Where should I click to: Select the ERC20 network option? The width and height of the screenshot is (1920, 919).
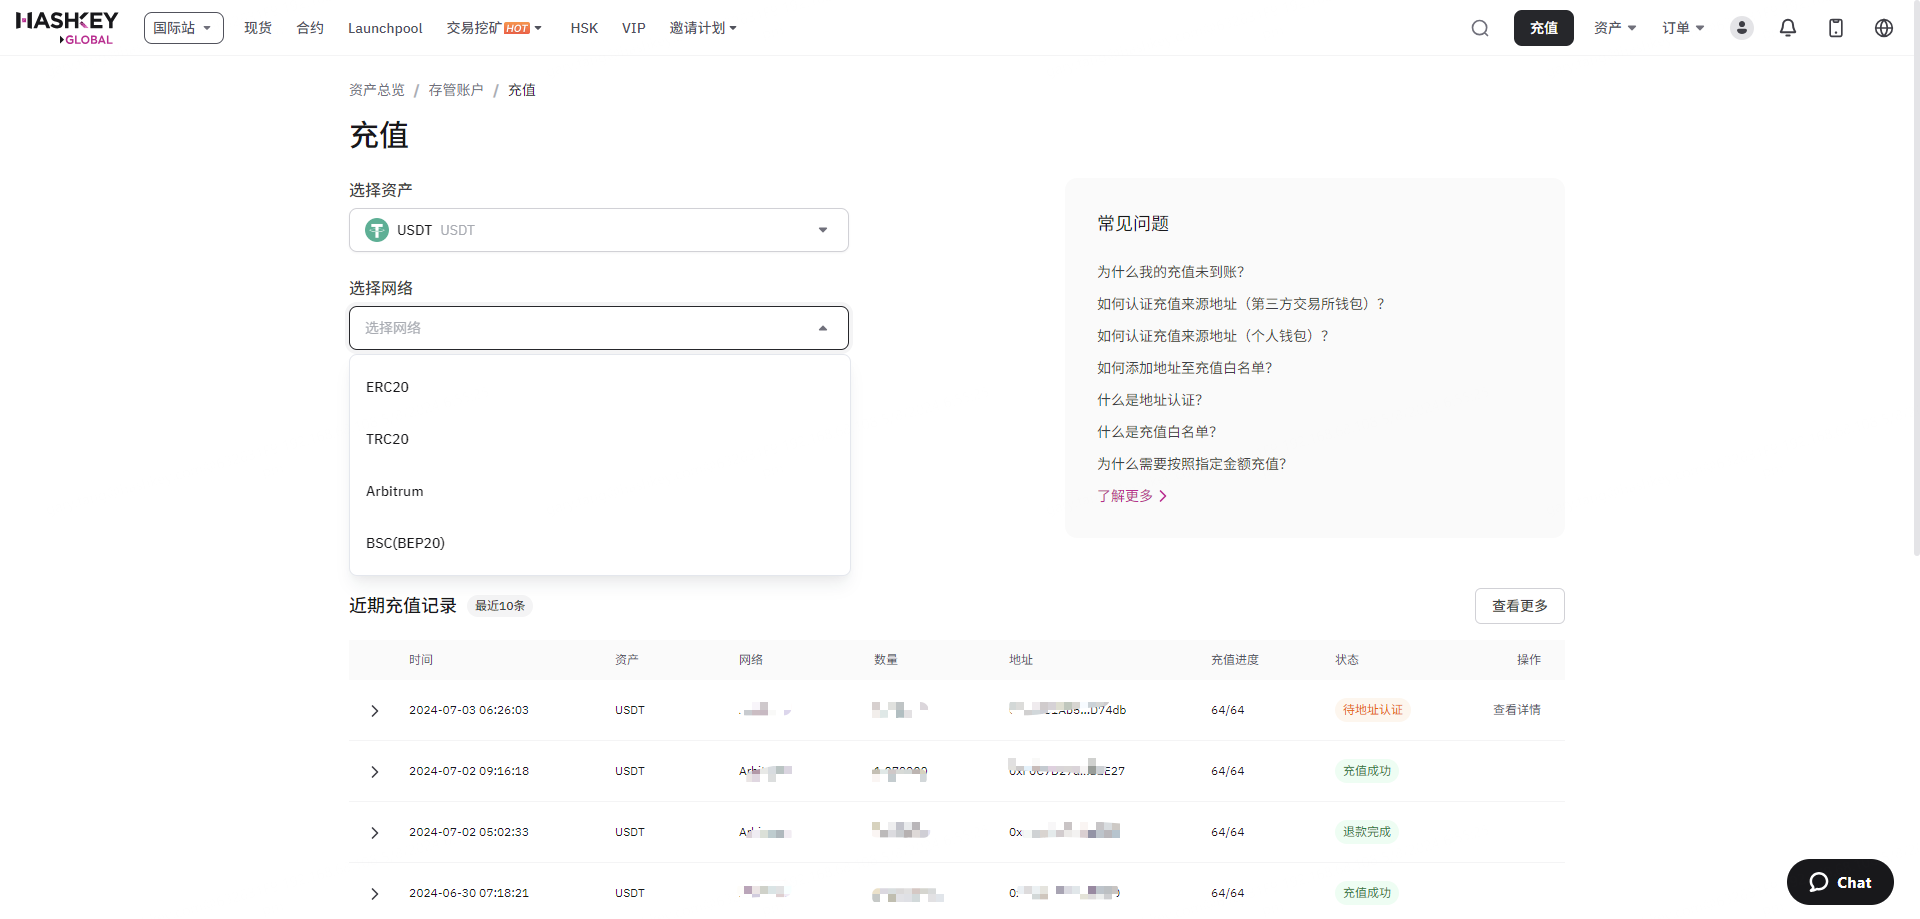point(600,387)
